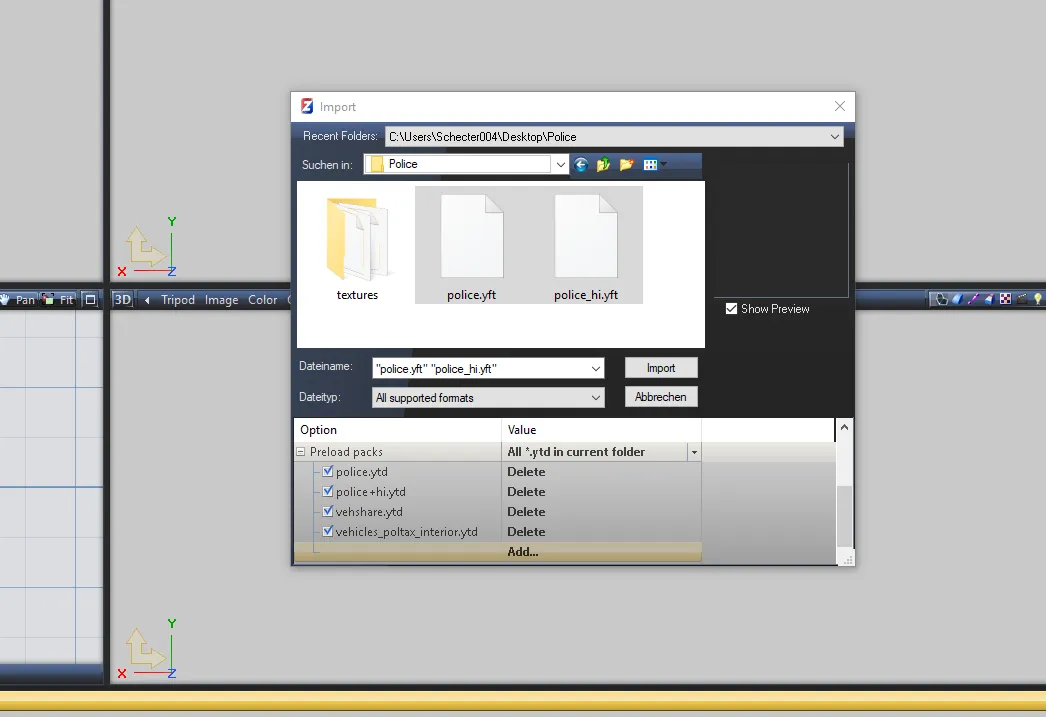Collapse the Preload packs tree group
Screen dimensions: 1046x717
click(301, 452)
